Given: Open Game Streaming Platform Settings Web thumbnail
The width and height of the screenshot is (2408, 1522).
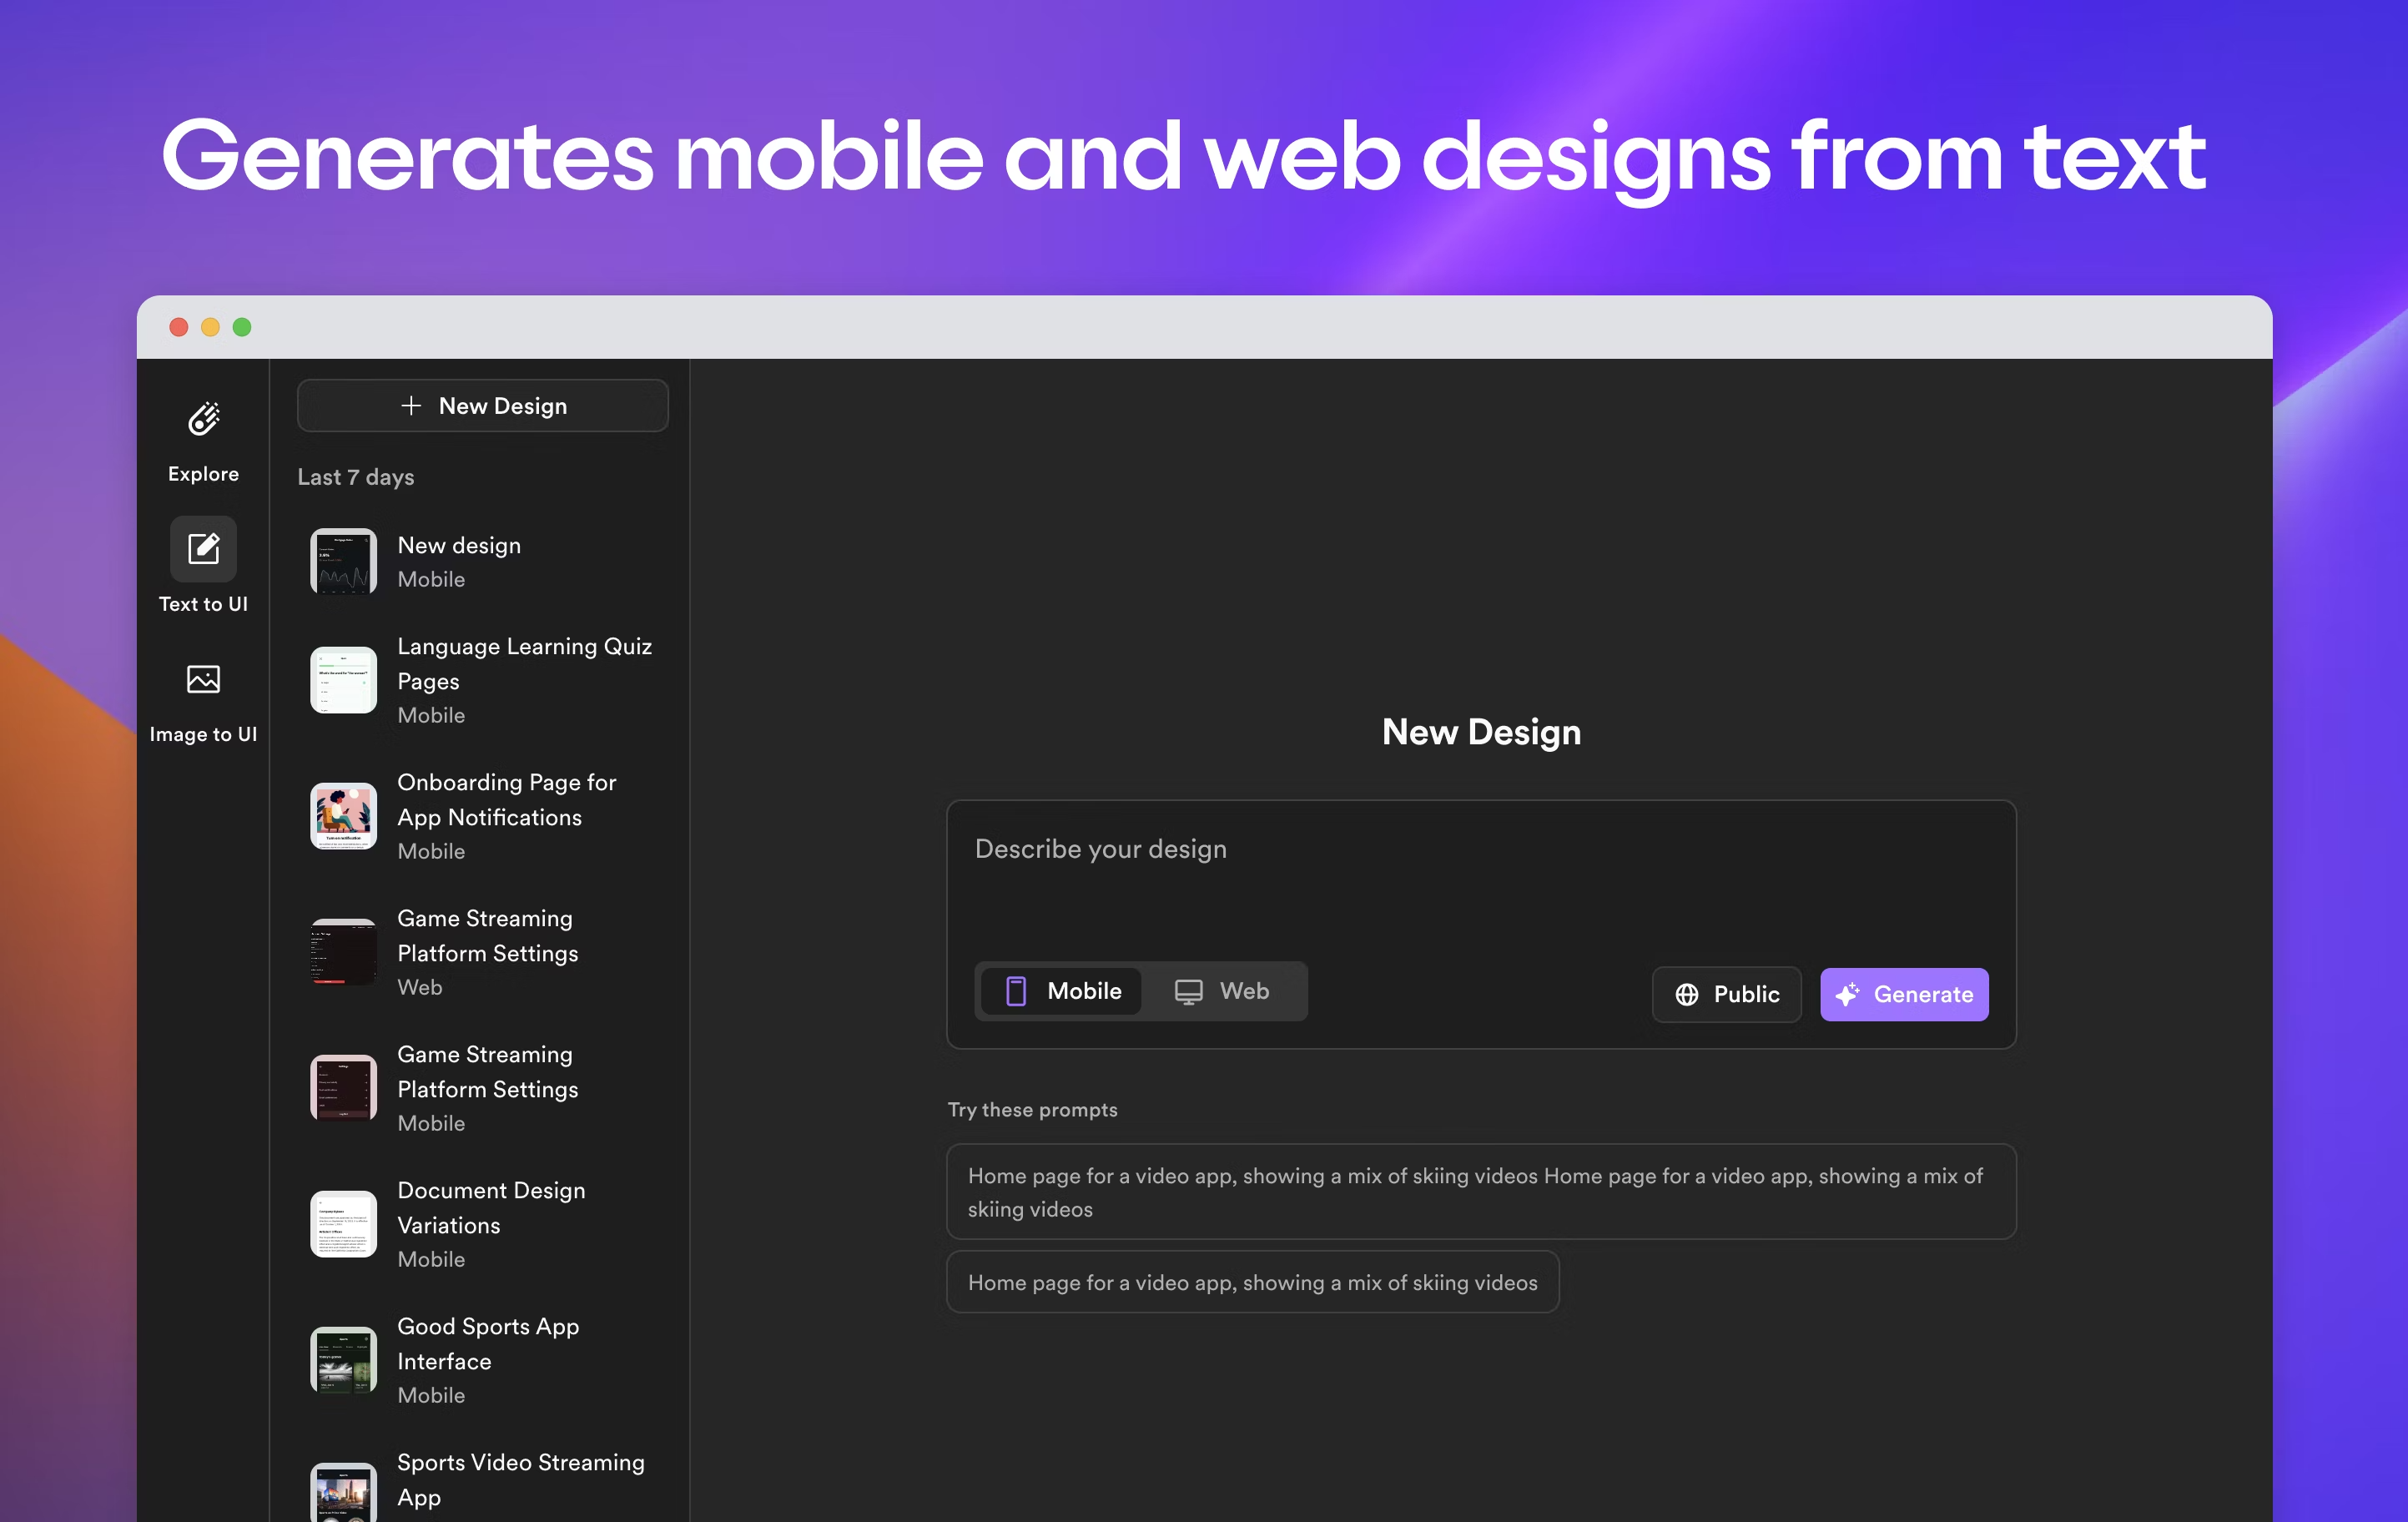Looking at the screenshot, I should (x=343, y=952).
